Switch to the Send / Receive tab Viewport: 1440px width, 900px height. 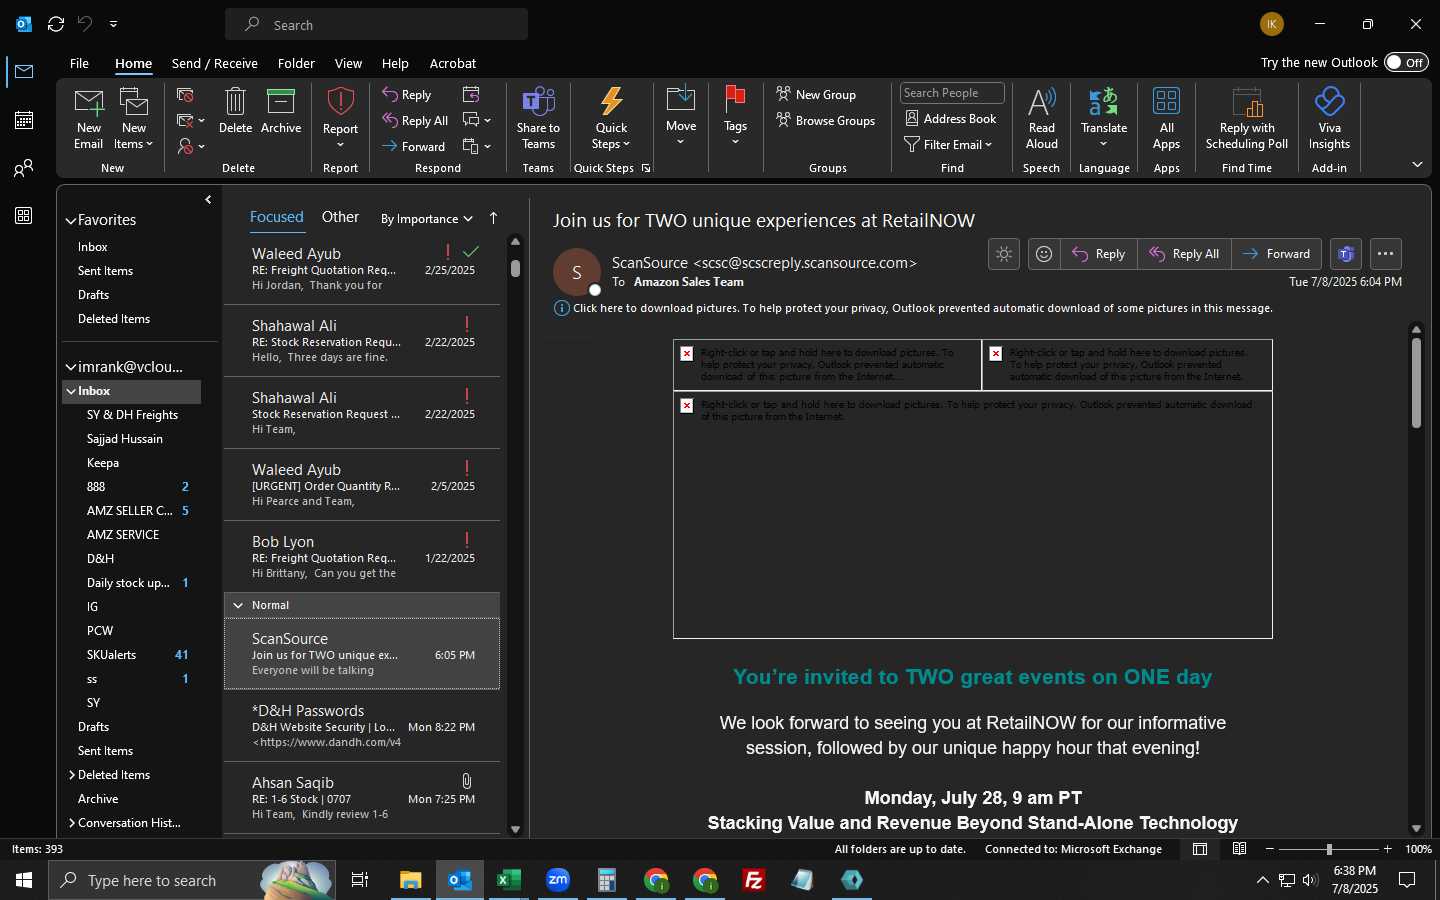tap(215, 63)
